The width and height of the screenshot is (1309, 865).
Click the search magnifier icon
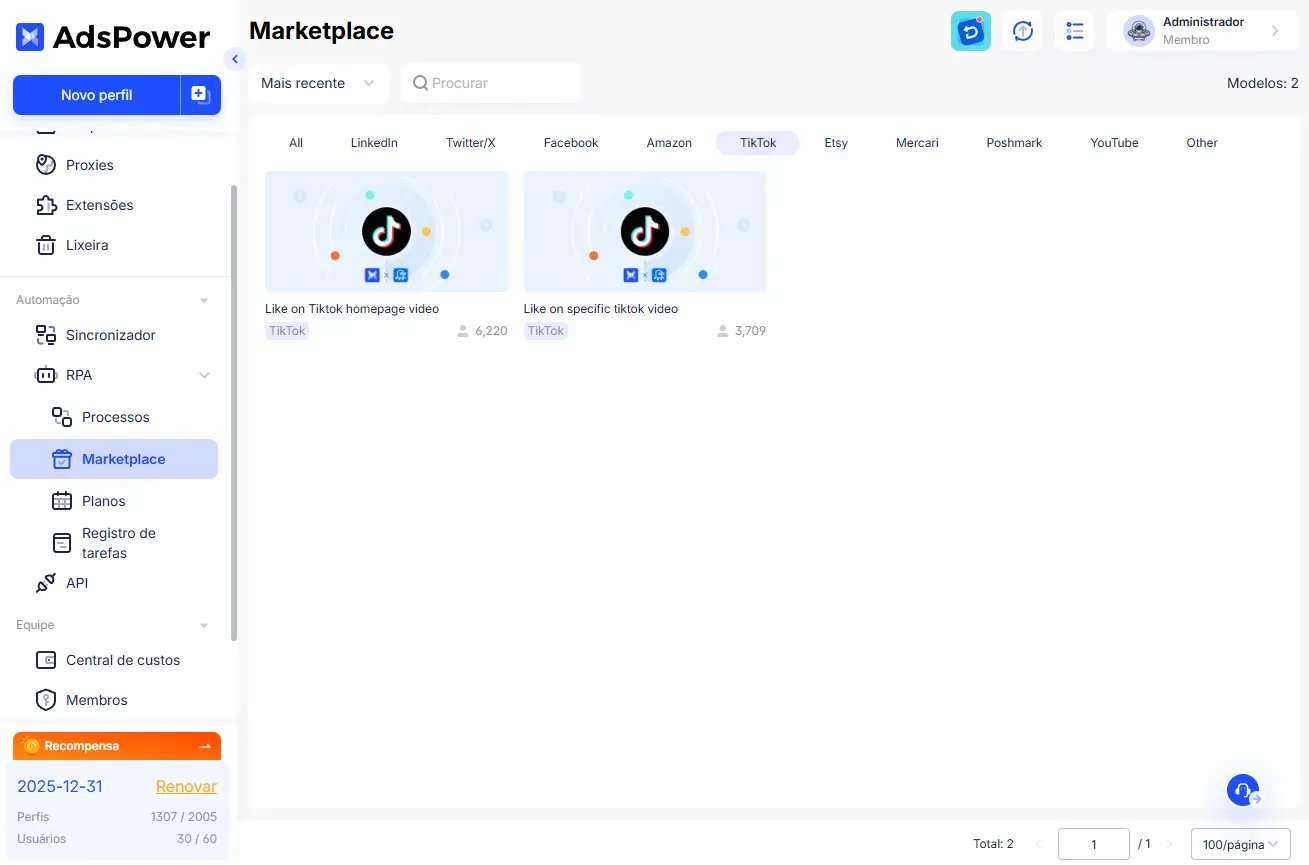(x=421, y=83)
